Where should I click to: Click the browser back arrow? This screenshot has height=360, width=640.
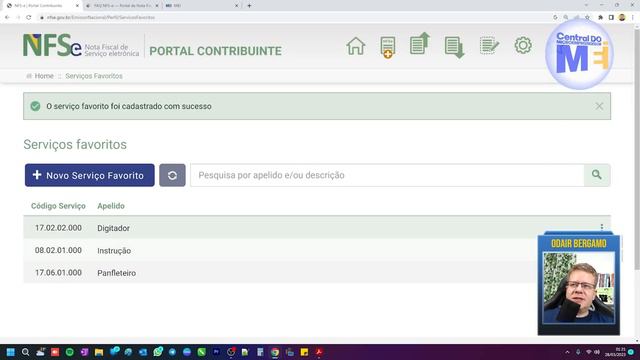pos(7,18)
